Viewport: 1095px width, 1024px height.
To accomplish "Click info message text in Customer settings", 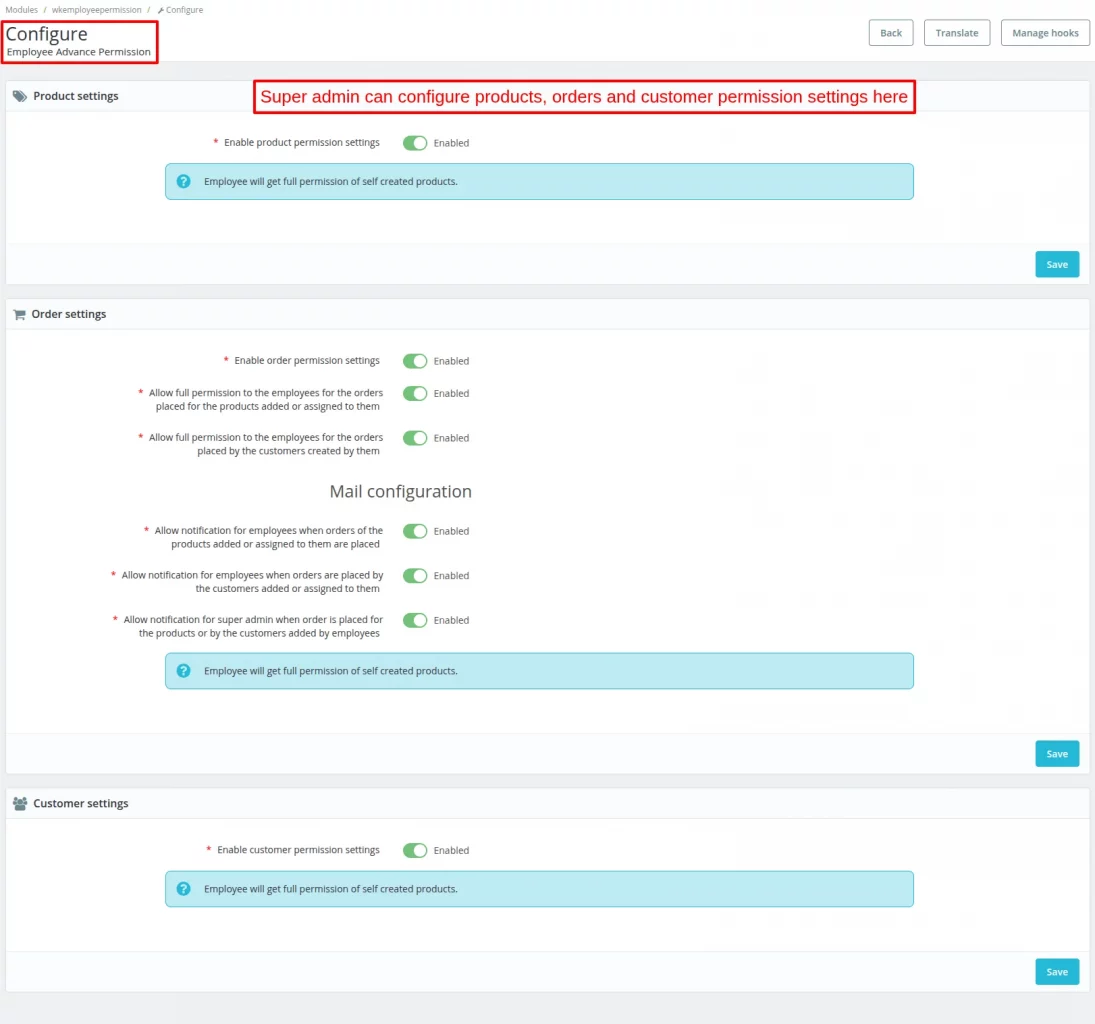I will [331, 889].
